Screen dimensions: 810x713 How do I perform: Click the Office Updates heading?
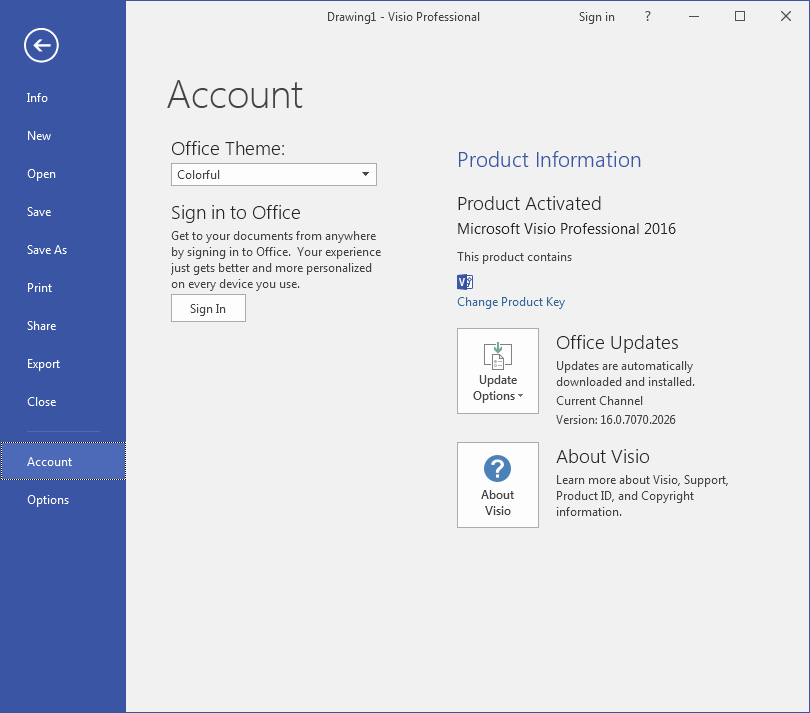click(617, 343)
